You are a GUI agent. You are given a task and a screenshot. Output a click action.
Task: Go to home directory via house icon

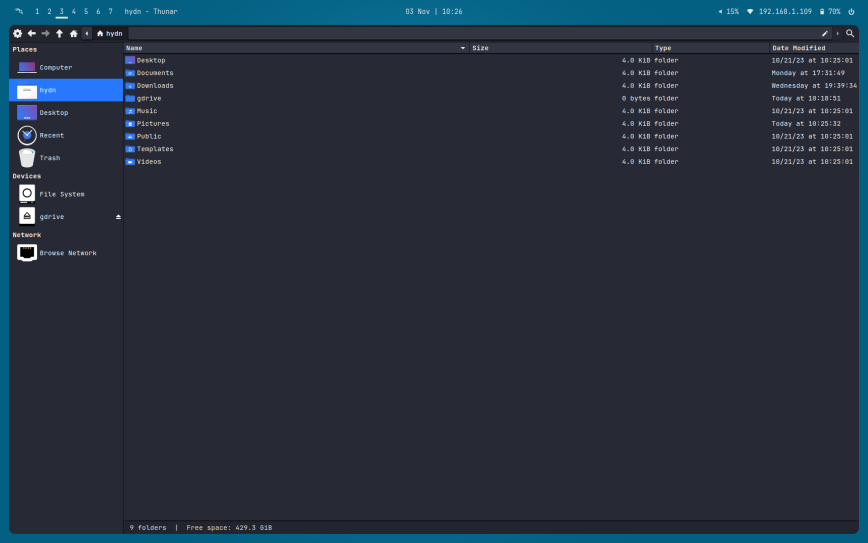(74, 34)
